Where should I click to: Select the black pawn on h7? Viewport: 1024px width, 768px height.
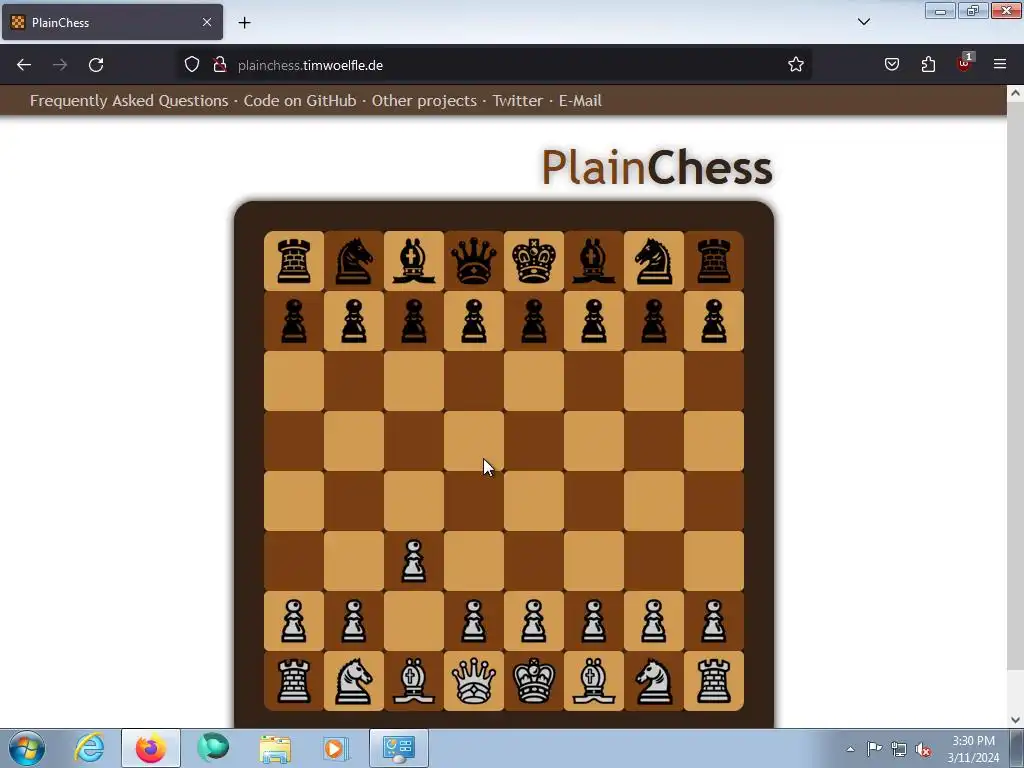point(714,321)
